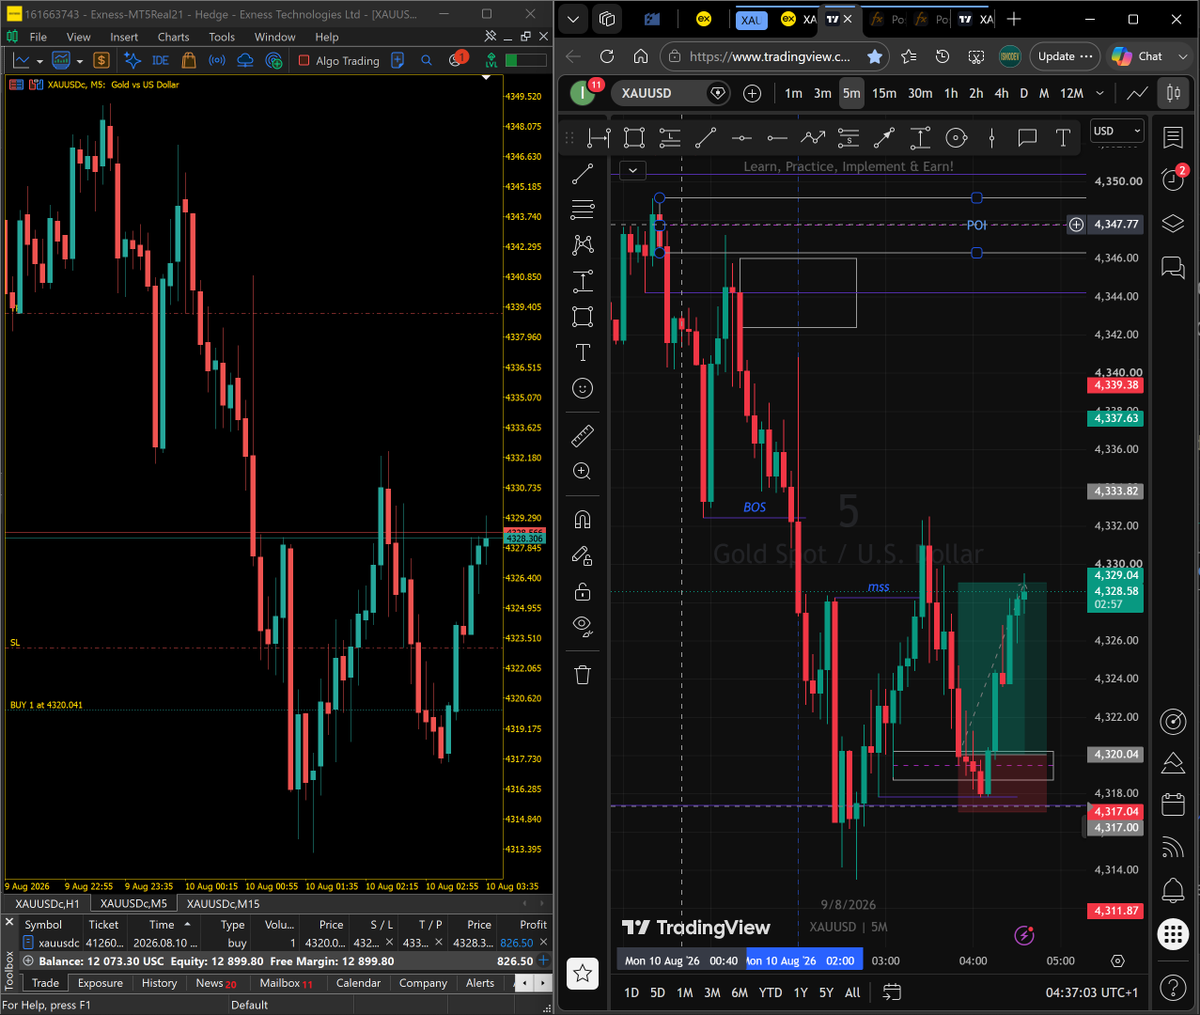Remove drawings with the trash icon

pos(583,674)
